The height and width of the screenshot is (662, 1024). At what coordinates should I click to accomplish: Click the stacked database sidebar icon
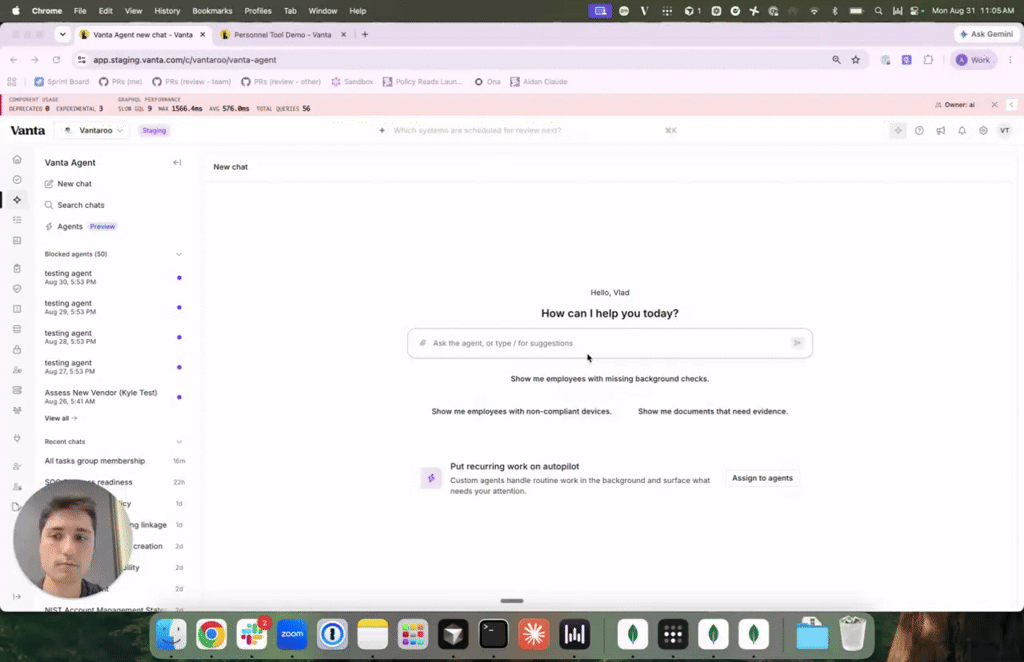pos(17,329)
